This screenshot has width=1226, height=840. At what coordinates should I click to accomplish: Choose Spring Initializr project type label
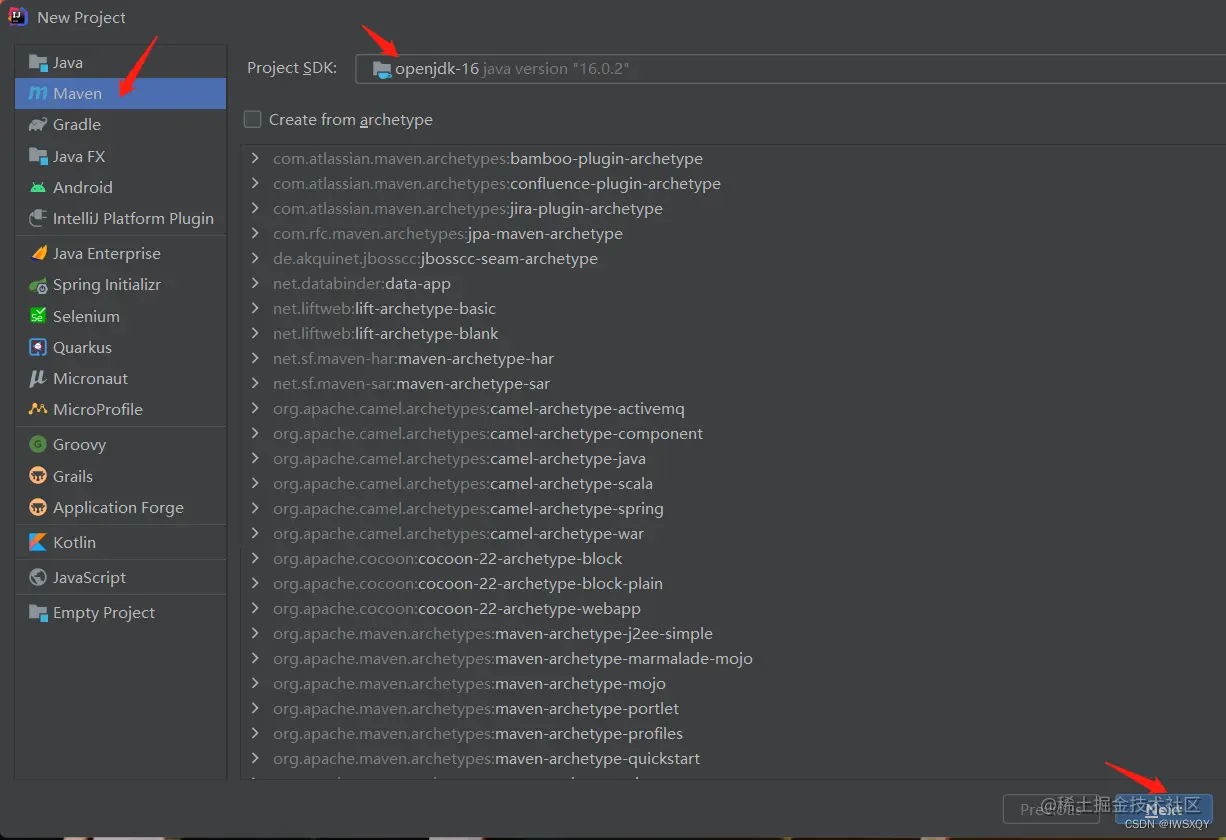pos(107,285)
